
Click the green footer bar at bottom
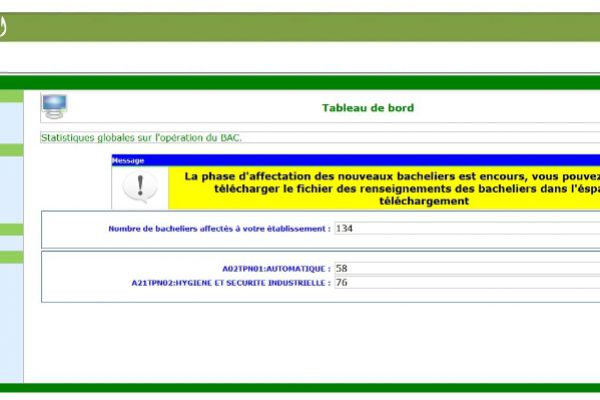click(300, 388)
